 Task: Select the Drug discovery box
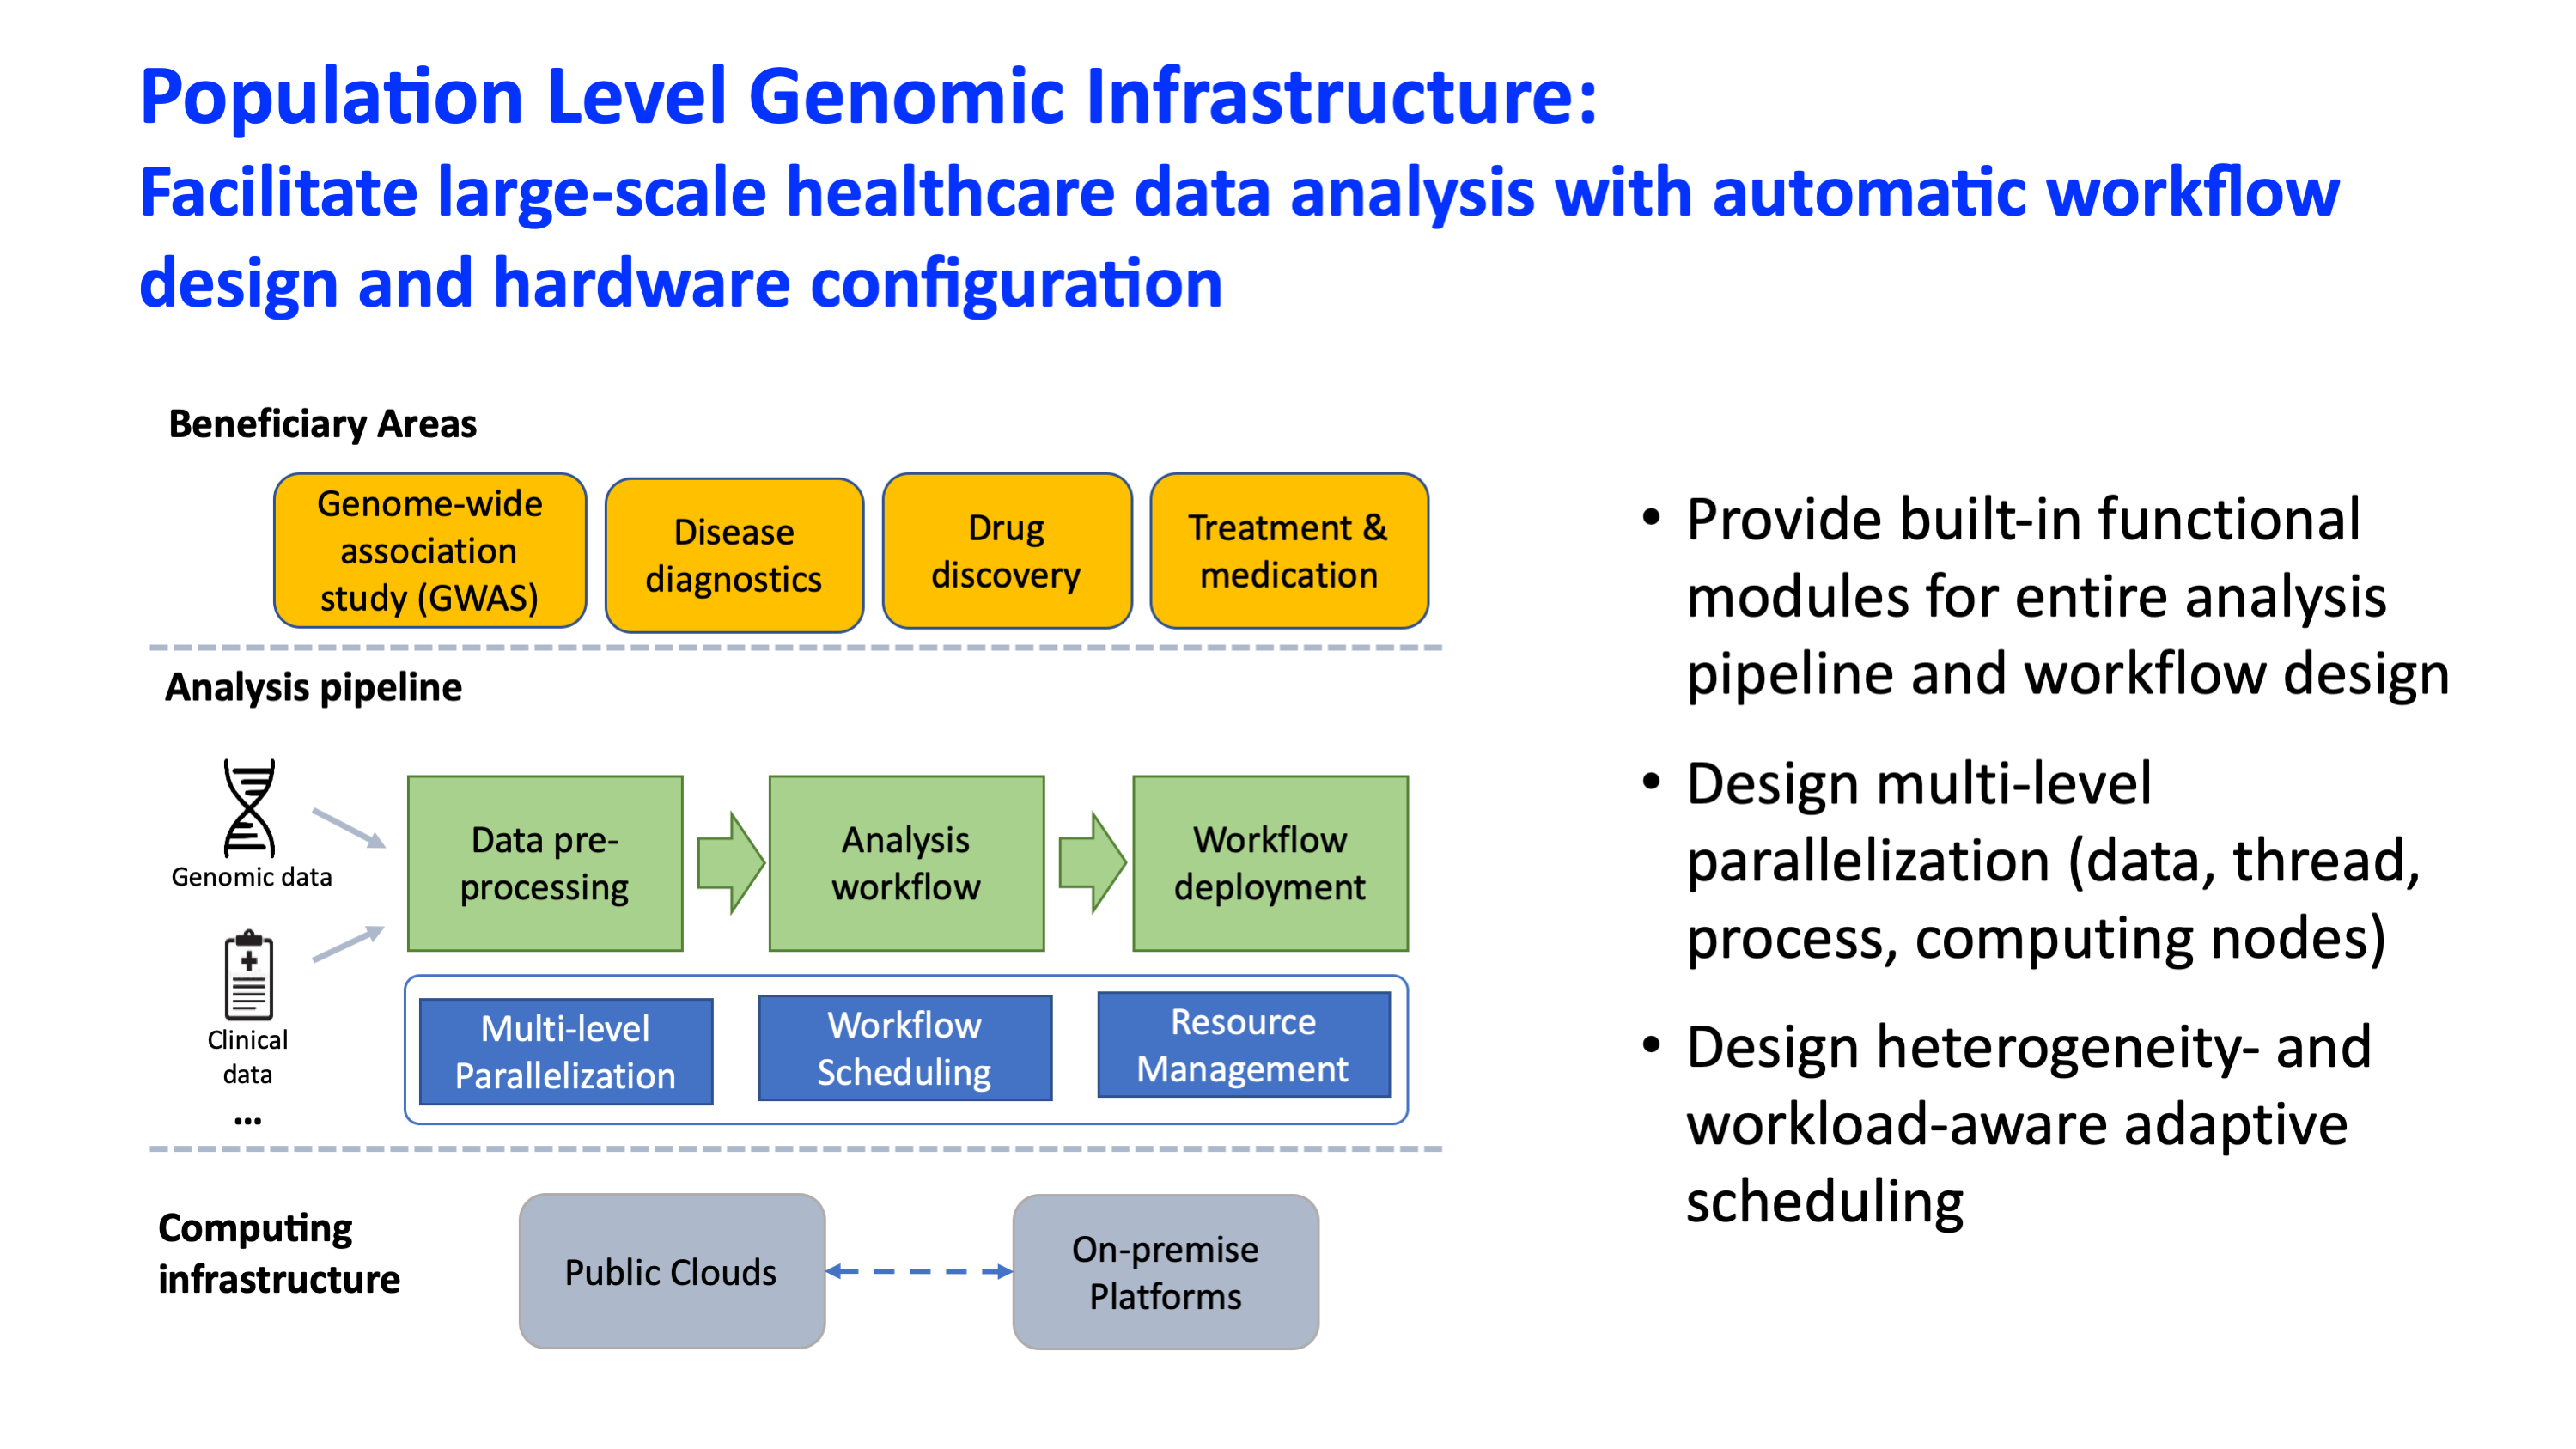click(x=1007, y=551)
